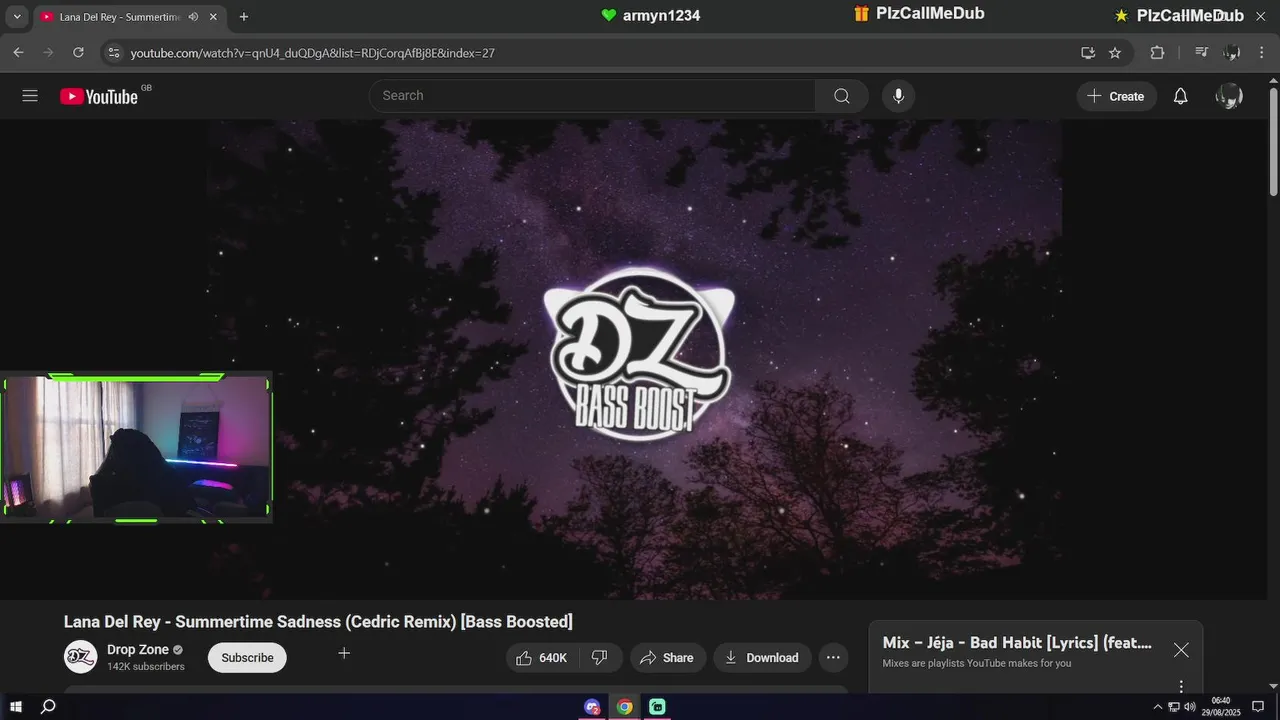Open network status in system tray
This screenshot has height=720, width=1280.
click(x=1174, y=707)
